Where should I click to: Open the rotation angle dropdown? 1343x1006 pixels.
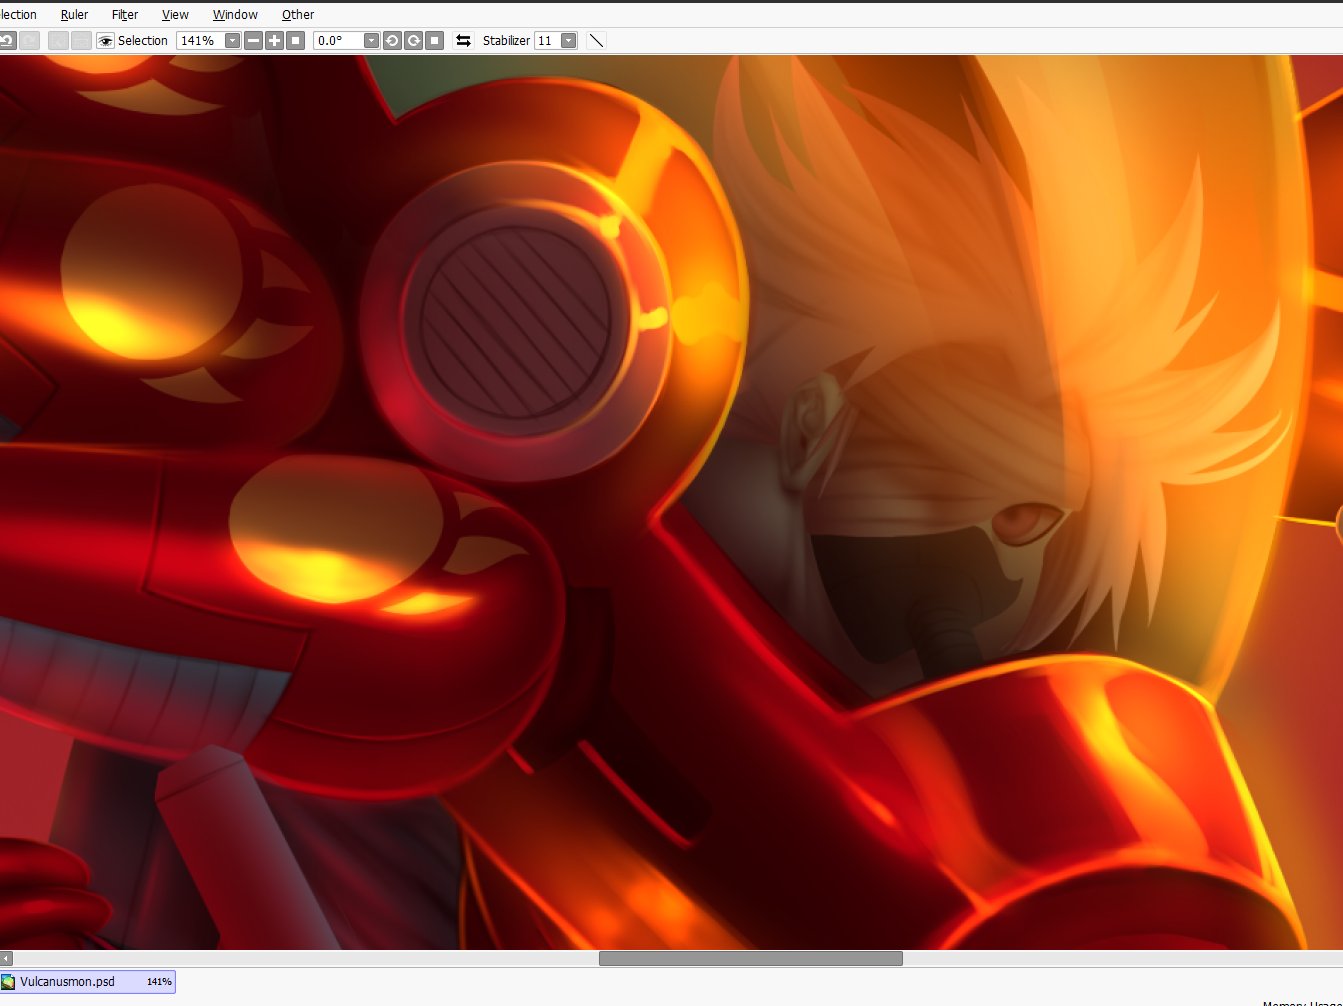(x=371, y=41)
